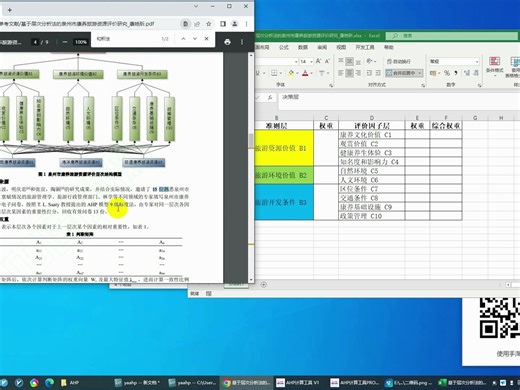Click the PDF page number field

(36, 42)
